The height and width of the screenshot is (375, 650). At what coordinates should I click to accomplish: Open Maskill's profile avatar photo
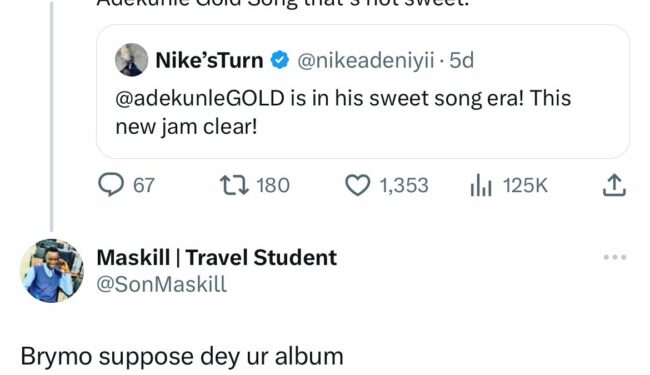click(x=52, y=271)
